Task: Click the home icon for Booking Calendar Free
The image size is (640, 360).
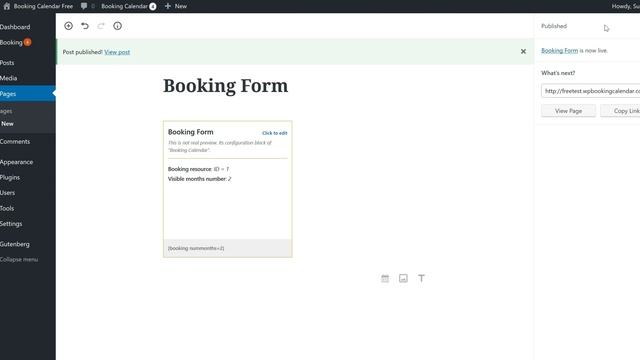Action: (7, 6)
